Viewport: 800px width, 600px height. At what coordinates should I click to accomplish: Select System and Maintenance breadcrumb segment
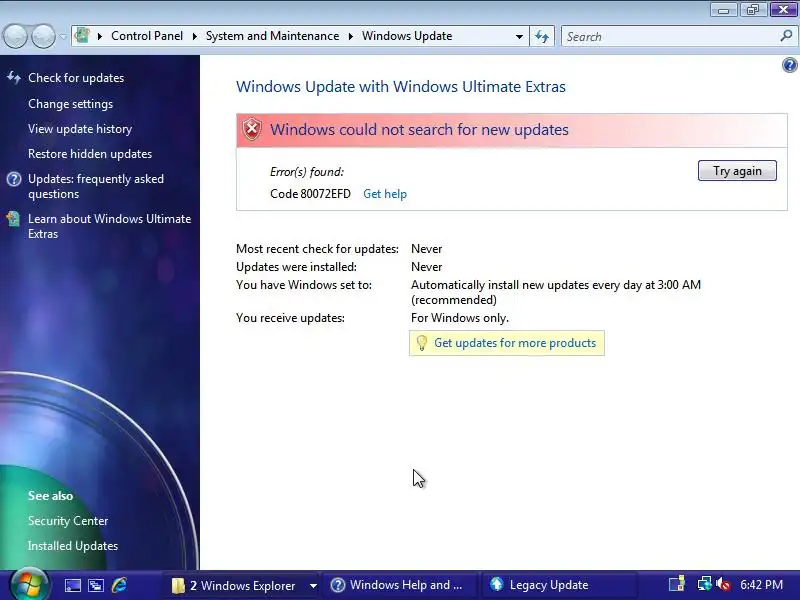coord(272,36)
